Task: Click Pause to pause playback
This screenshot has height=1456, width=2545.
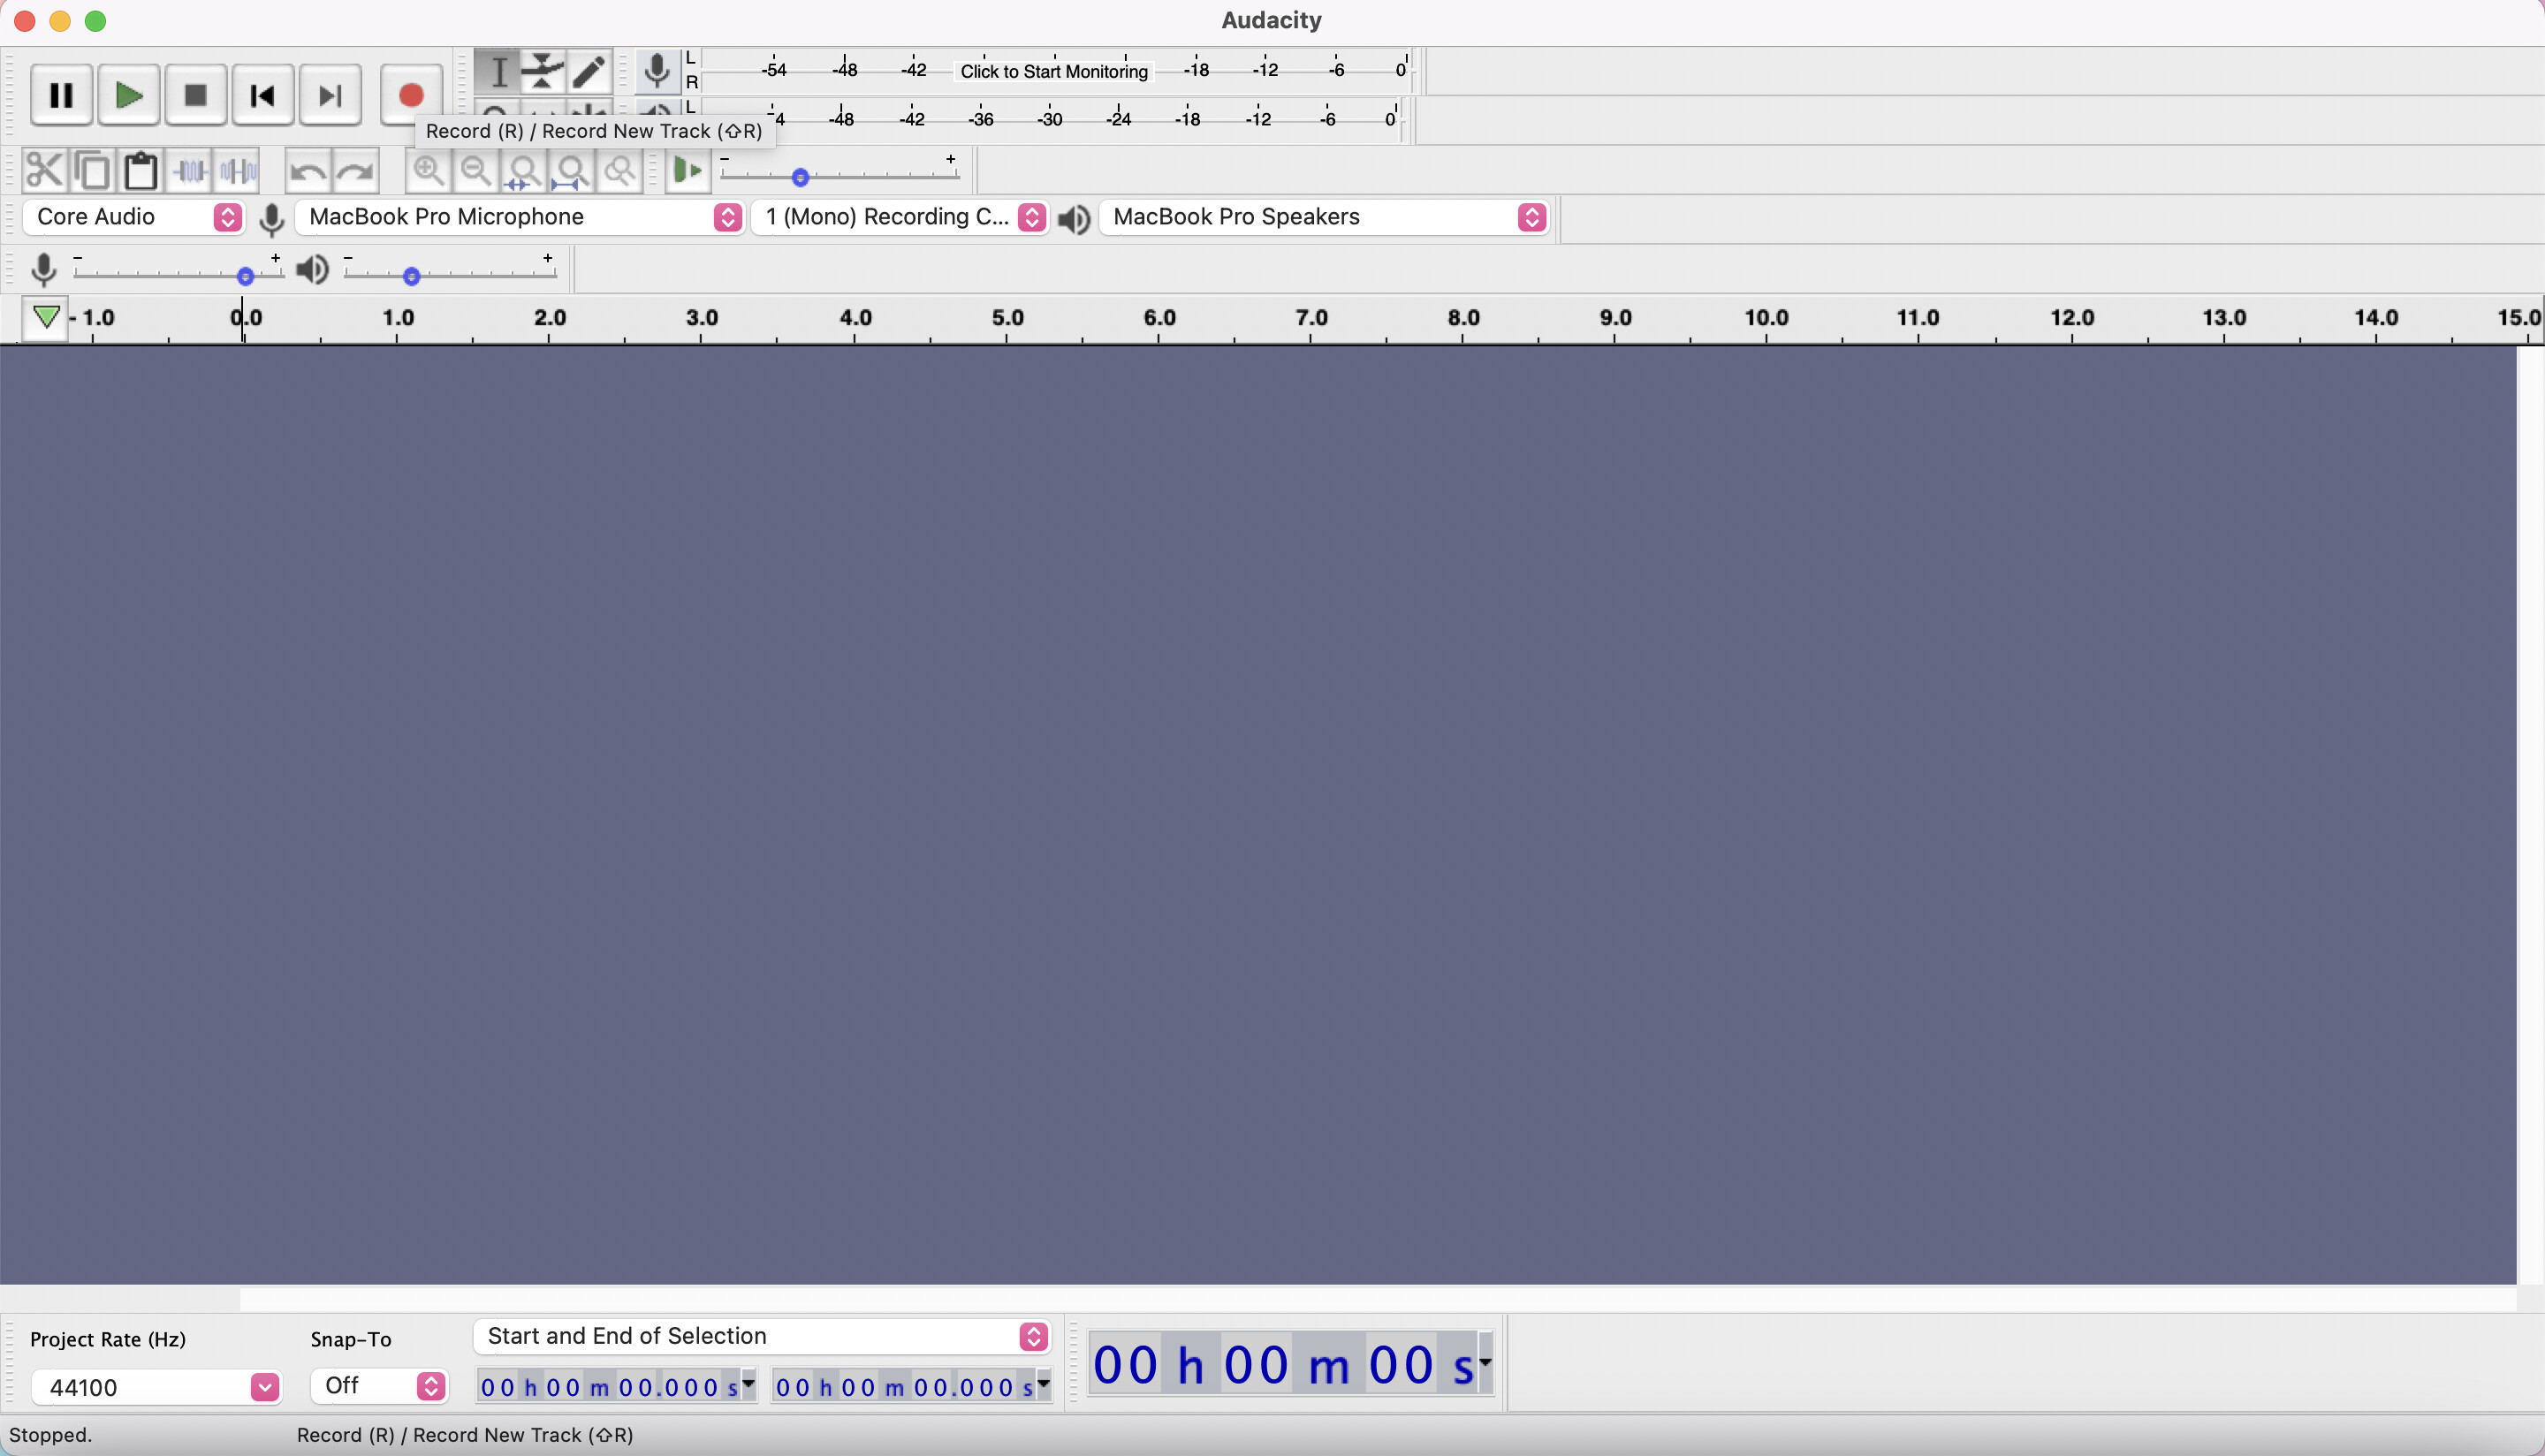Action: click(63, 96)
